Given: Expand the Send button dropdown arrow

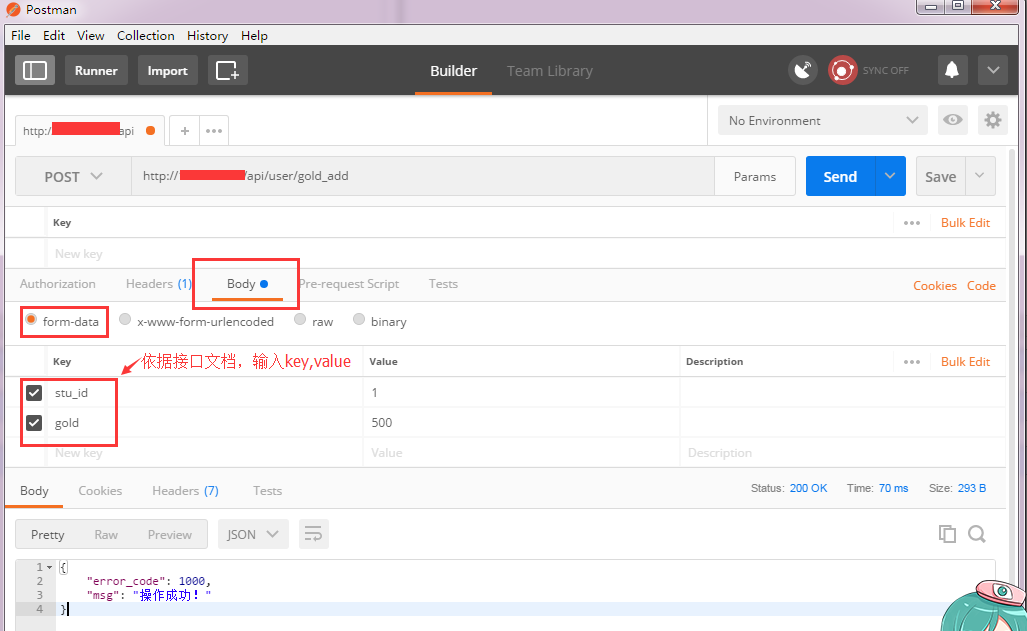Looking at the screenshot, I should tap(890, 176).
